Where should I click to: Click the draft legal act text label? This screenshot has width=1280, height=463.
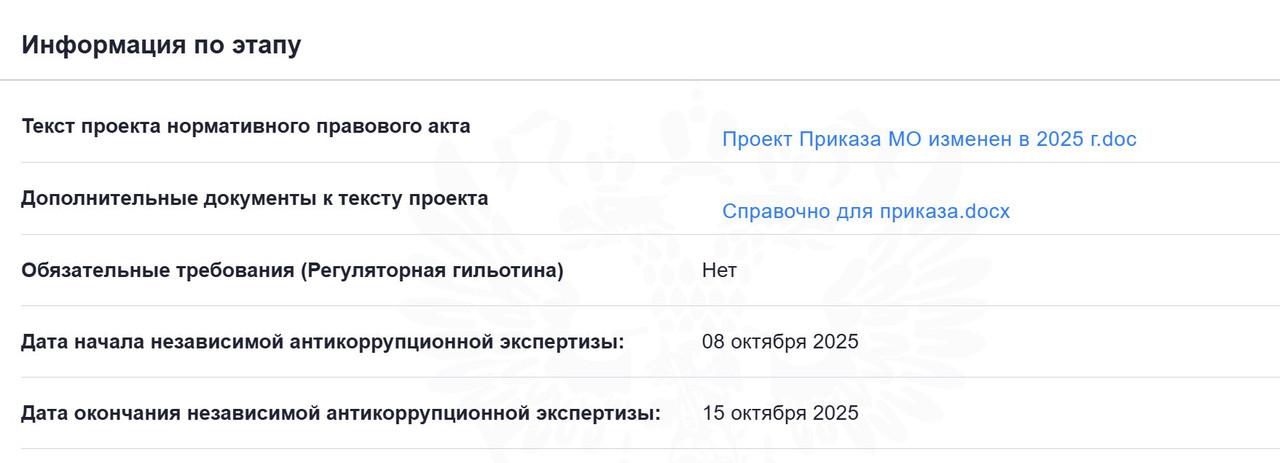[245, 126]
